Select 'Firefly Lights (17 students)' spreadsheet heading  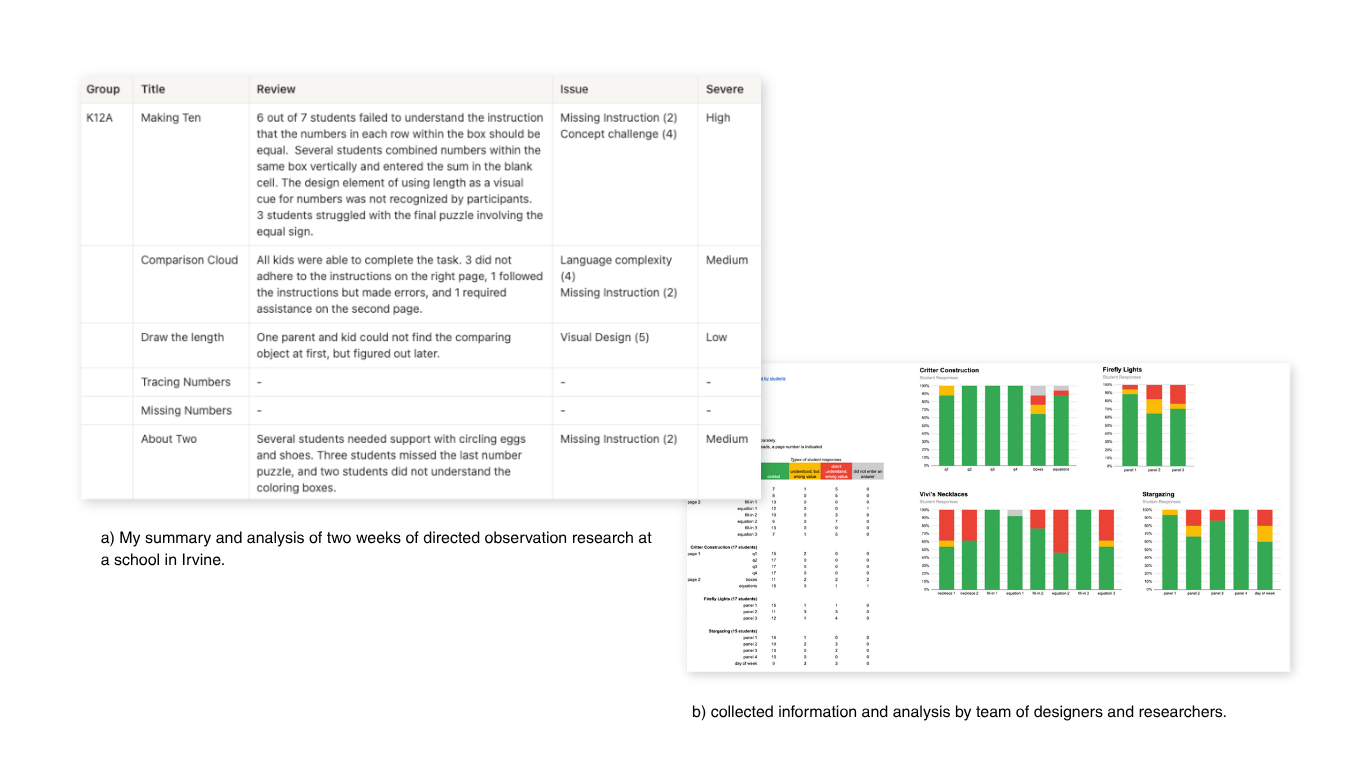730,599
